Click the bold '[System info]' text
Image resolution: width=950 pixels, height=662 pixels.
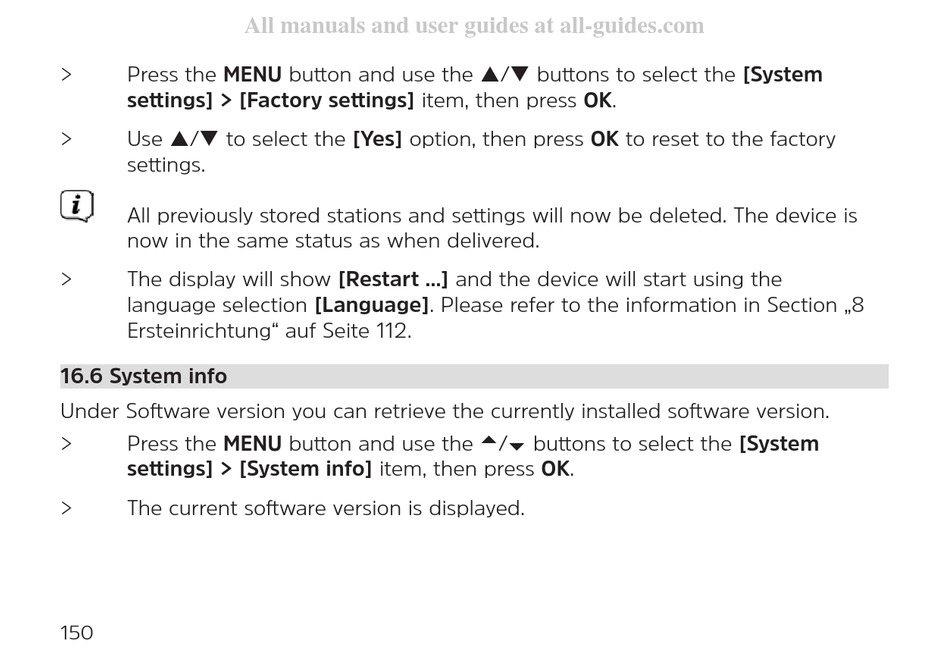pyautogui.click(x=305, y=469)
